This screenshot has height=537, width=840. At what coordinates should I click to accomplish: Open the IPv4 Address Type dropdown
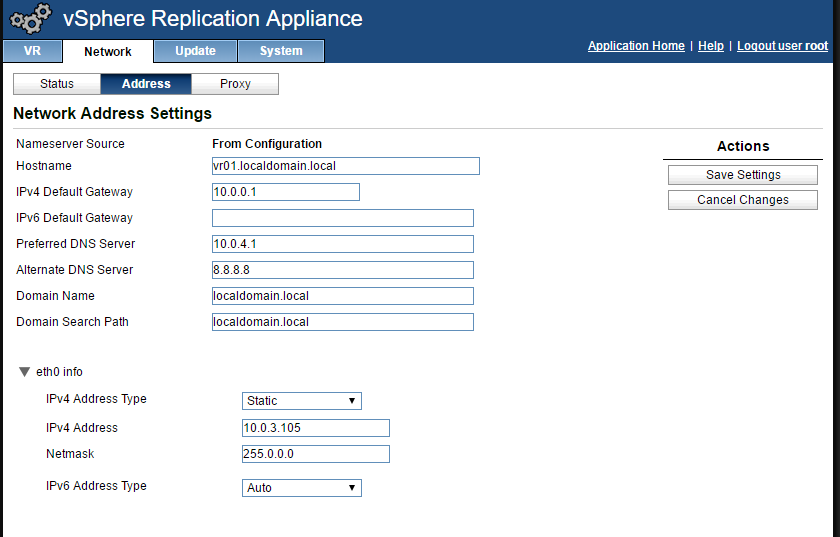tap(301, 401)
